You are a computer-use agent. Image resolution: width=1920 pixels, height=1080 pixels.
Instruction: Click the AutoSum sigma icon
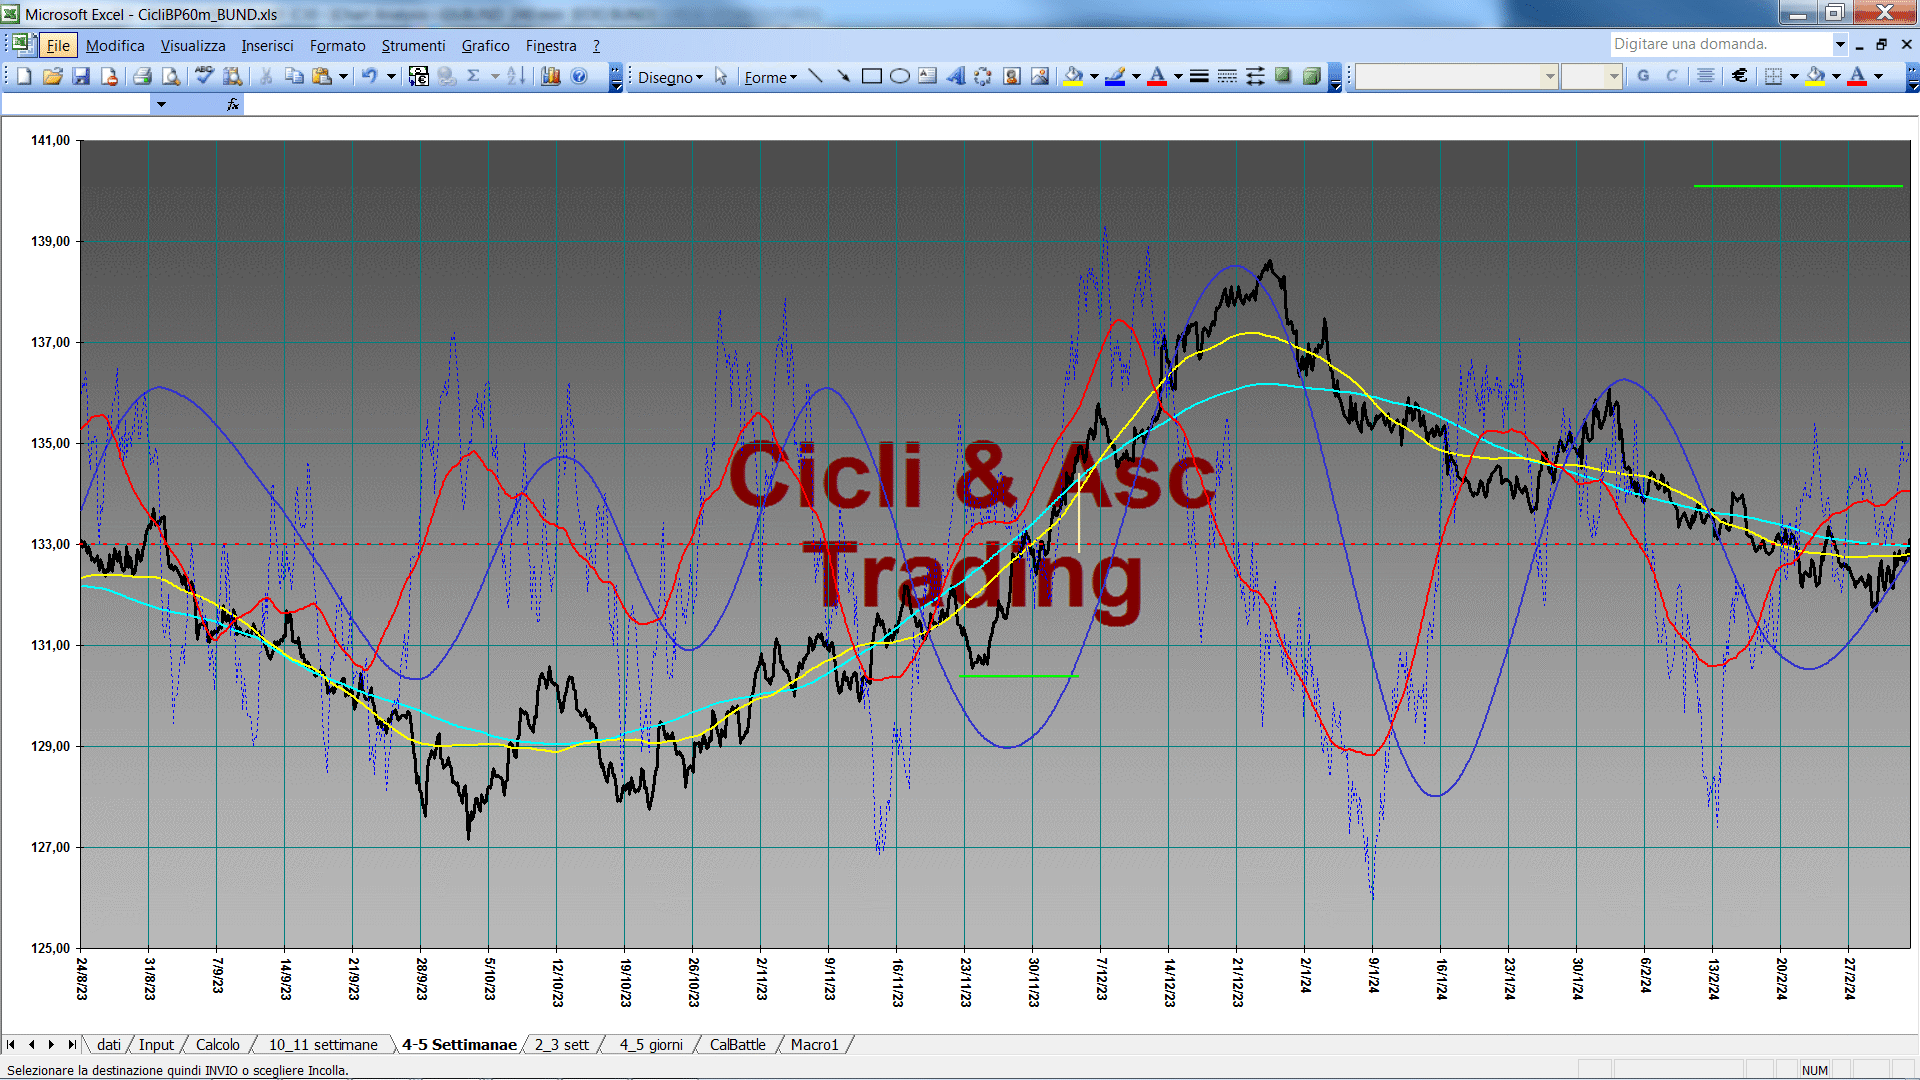coord(474,76)
